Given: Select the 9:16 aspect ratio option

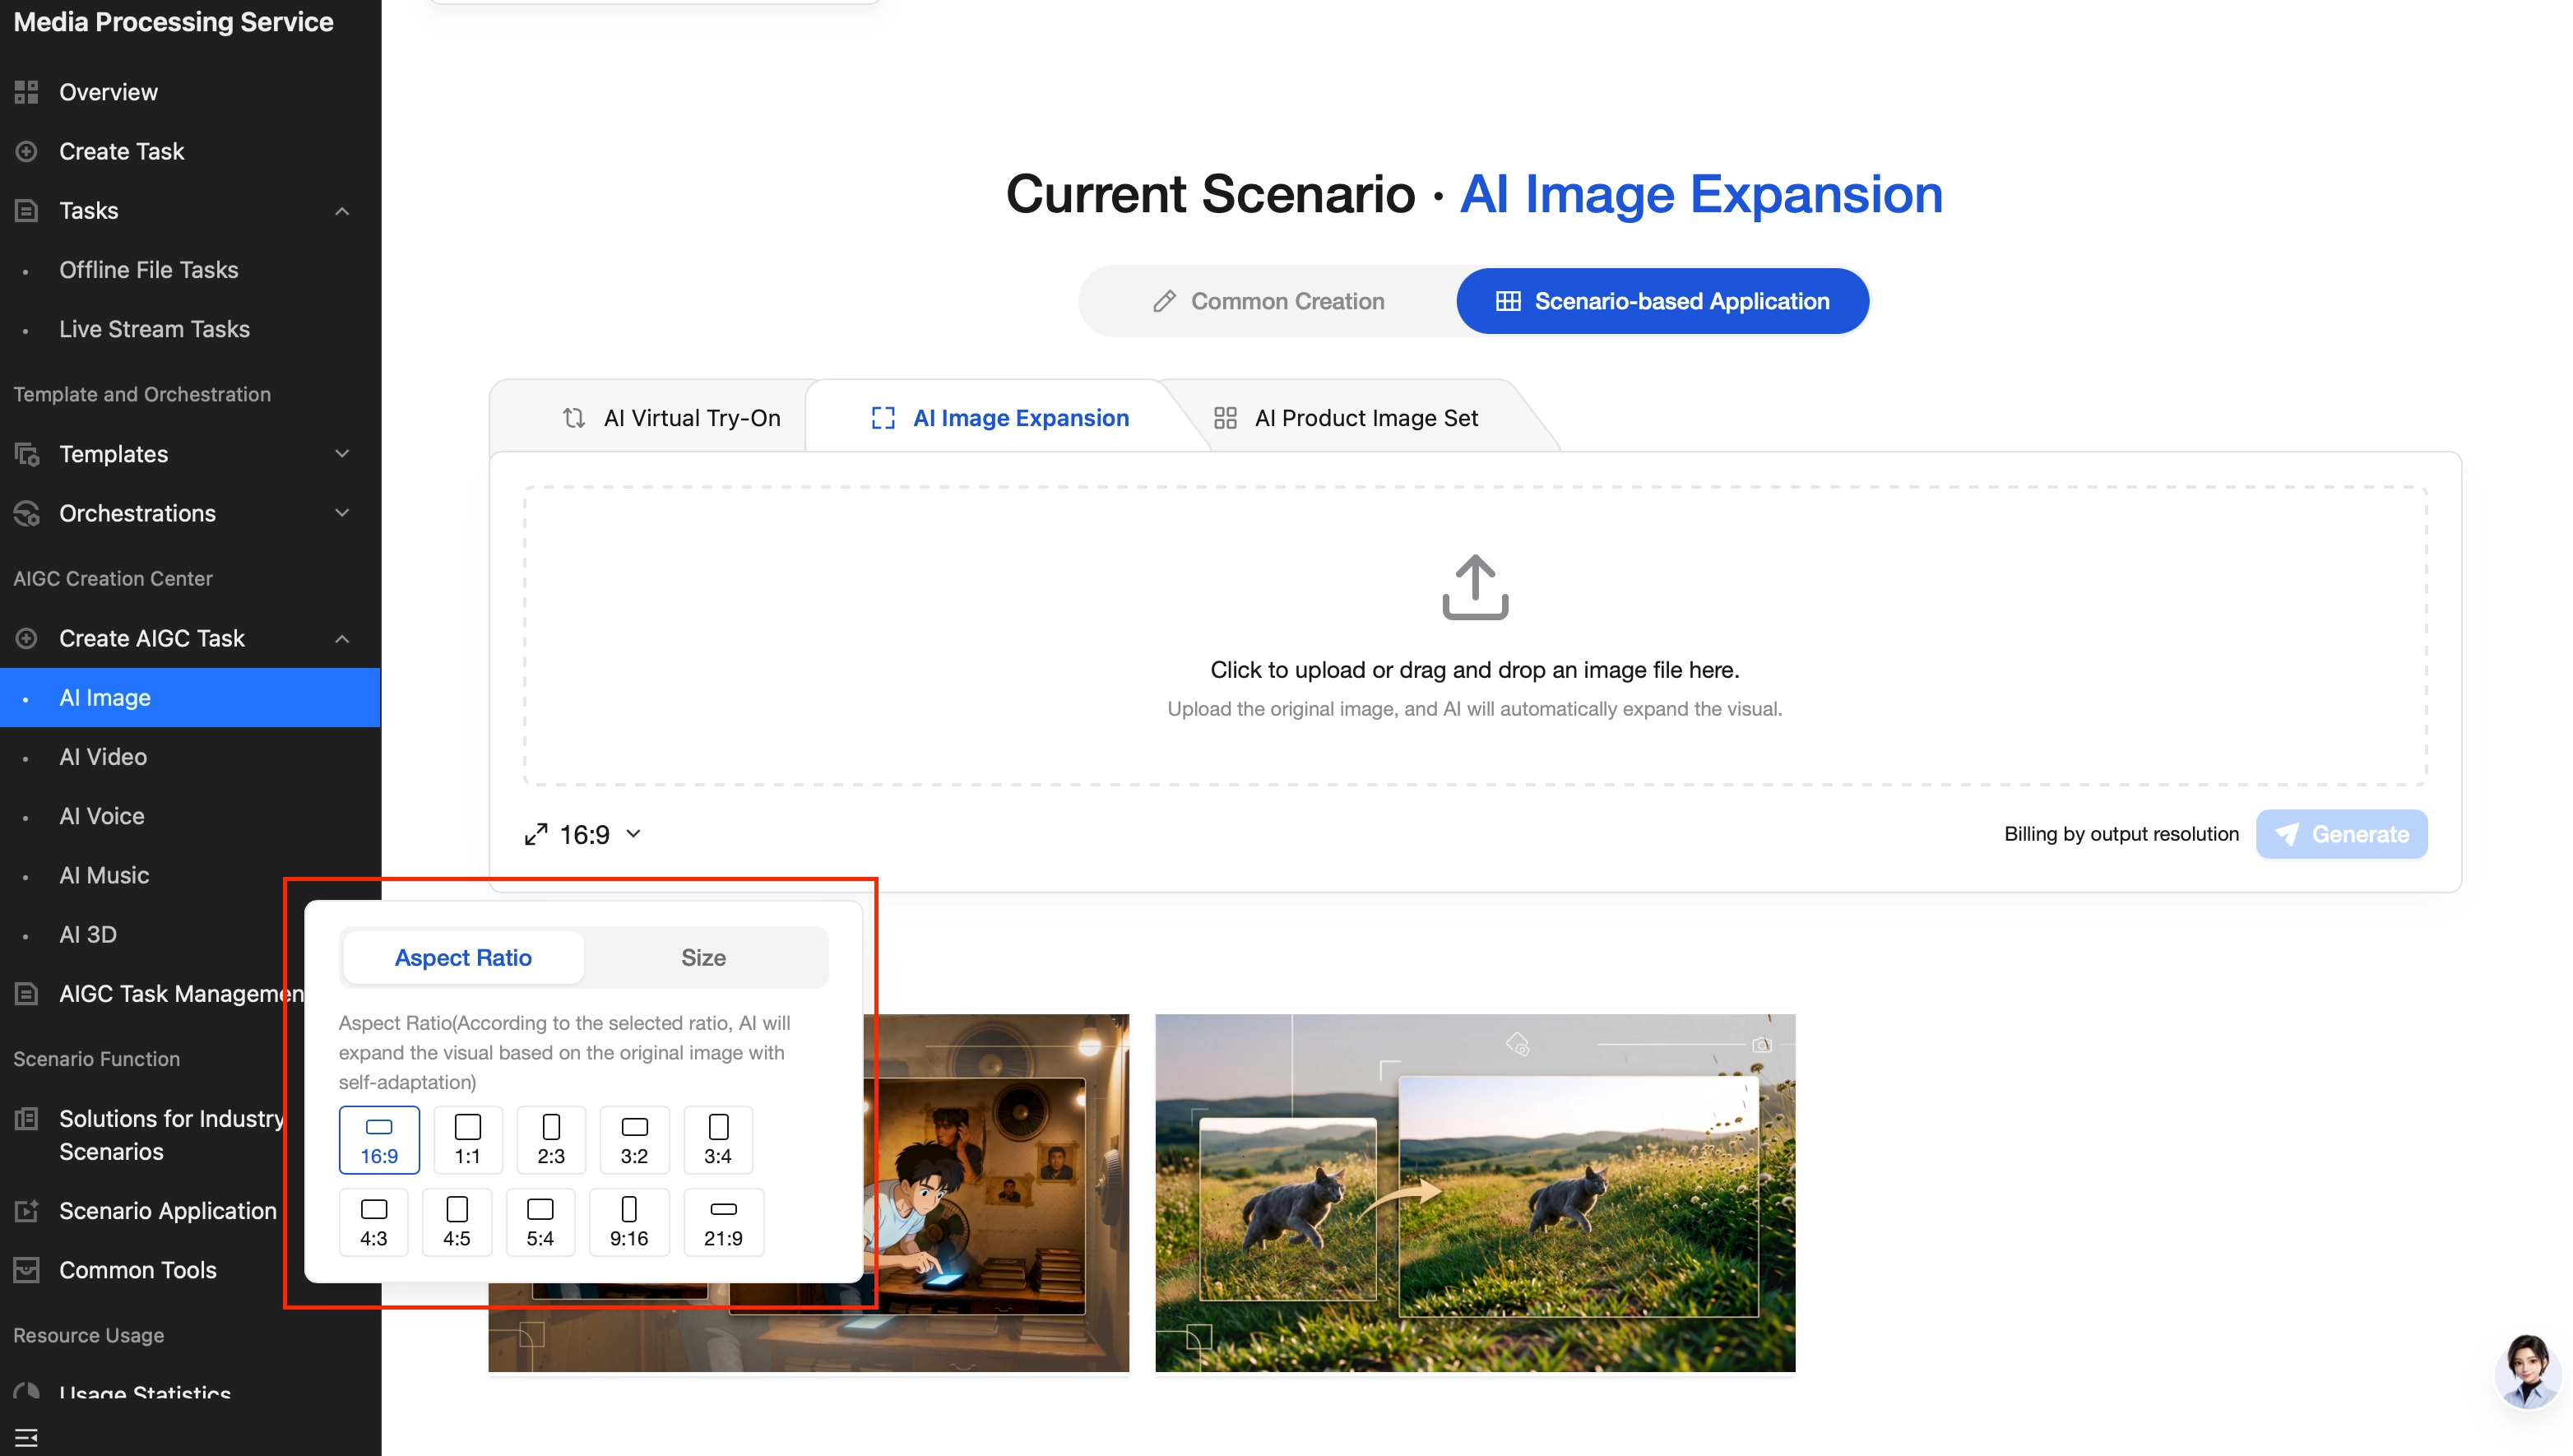Looking at the screenshot, I should click(x=629, y=1221).
